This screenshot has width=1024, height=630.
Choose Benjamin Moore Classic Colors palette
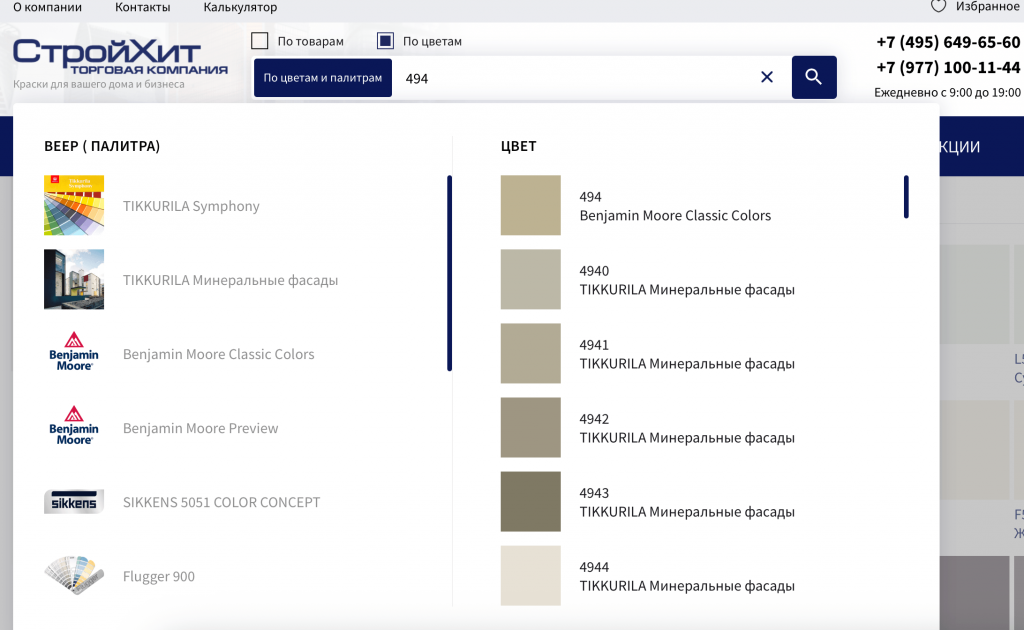[219, 354]
